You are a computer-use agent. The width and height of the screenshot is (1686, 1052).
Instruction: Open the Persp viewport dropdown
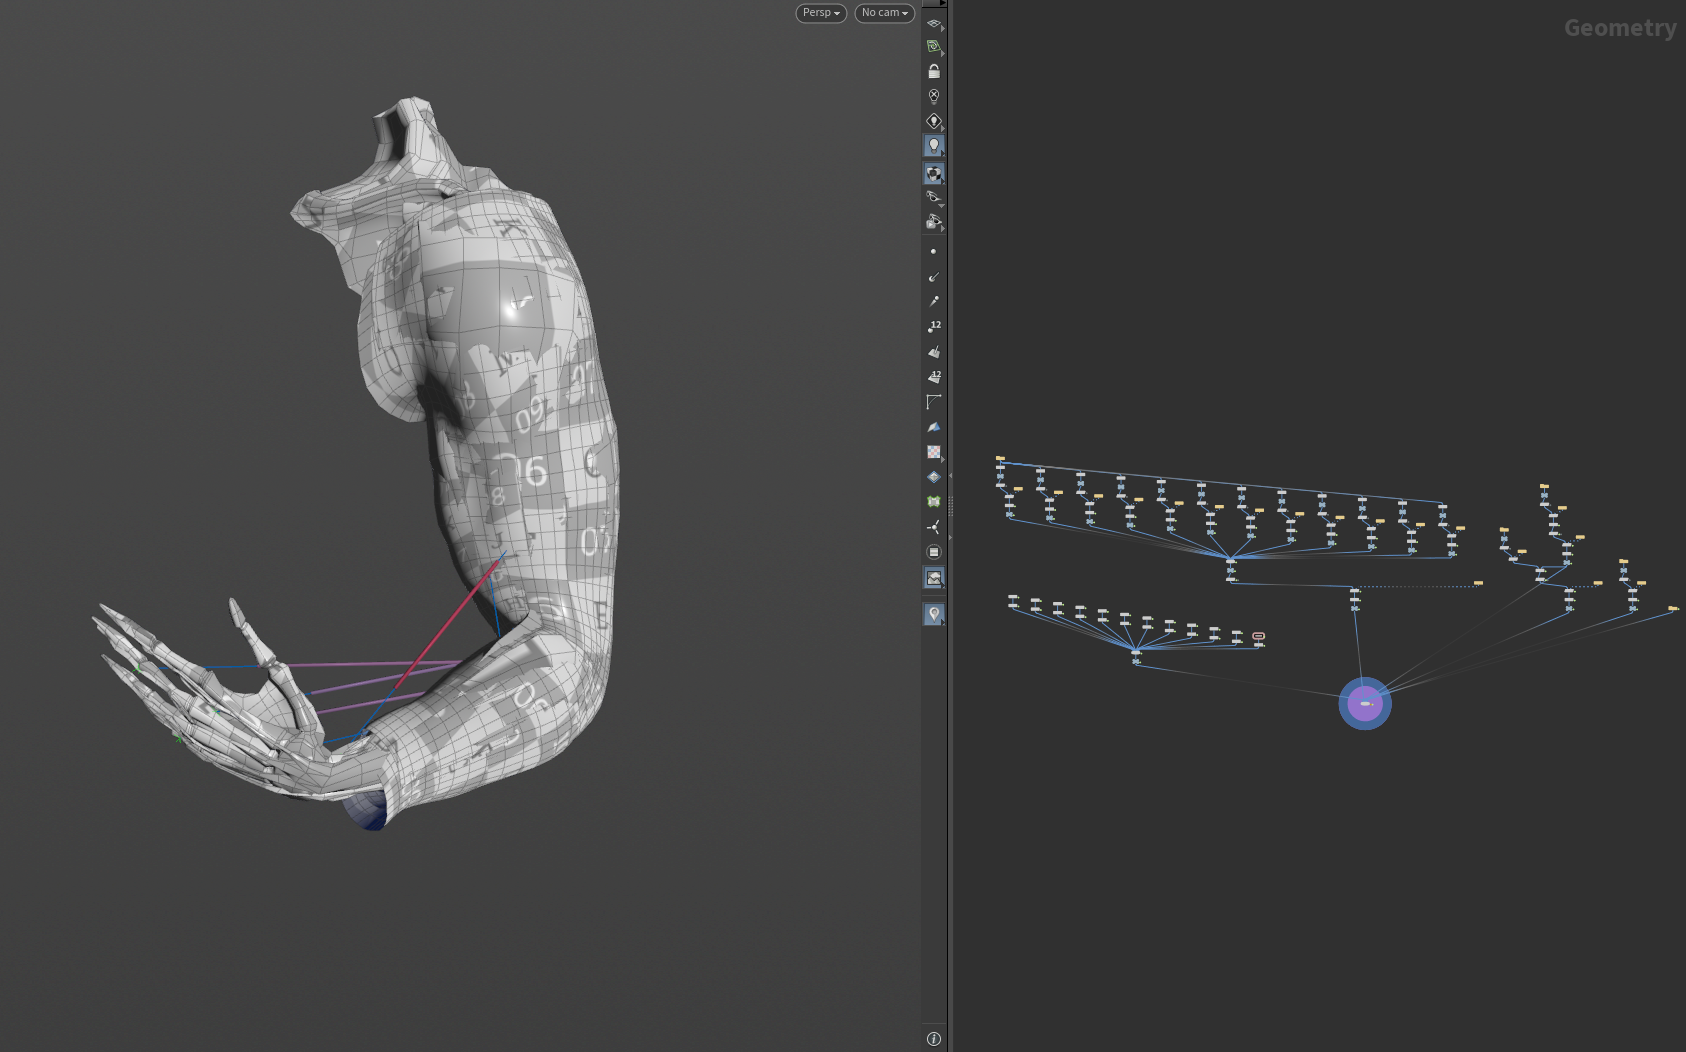point(821,13)
